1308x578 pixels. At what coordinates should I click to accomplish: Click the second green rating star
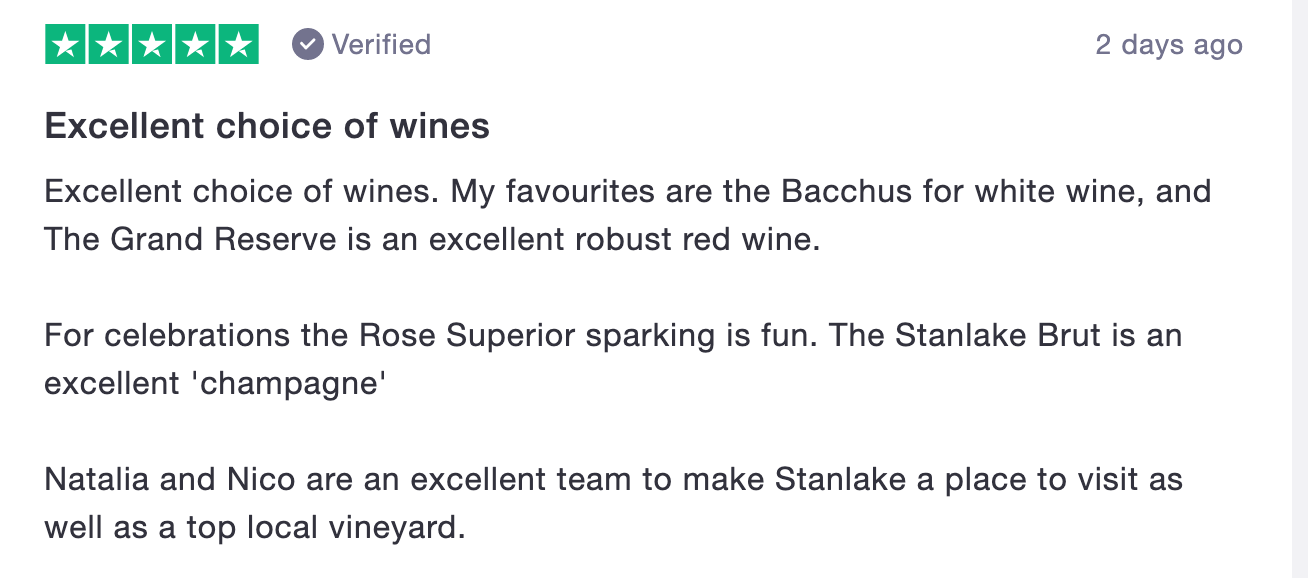109,45
